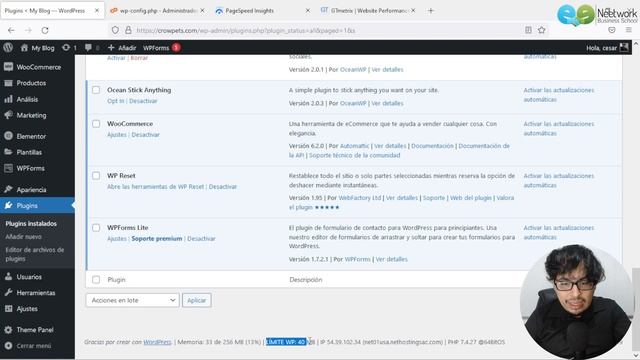
Task: Open Plugins instalados submenu item
Action: (31, 224)
